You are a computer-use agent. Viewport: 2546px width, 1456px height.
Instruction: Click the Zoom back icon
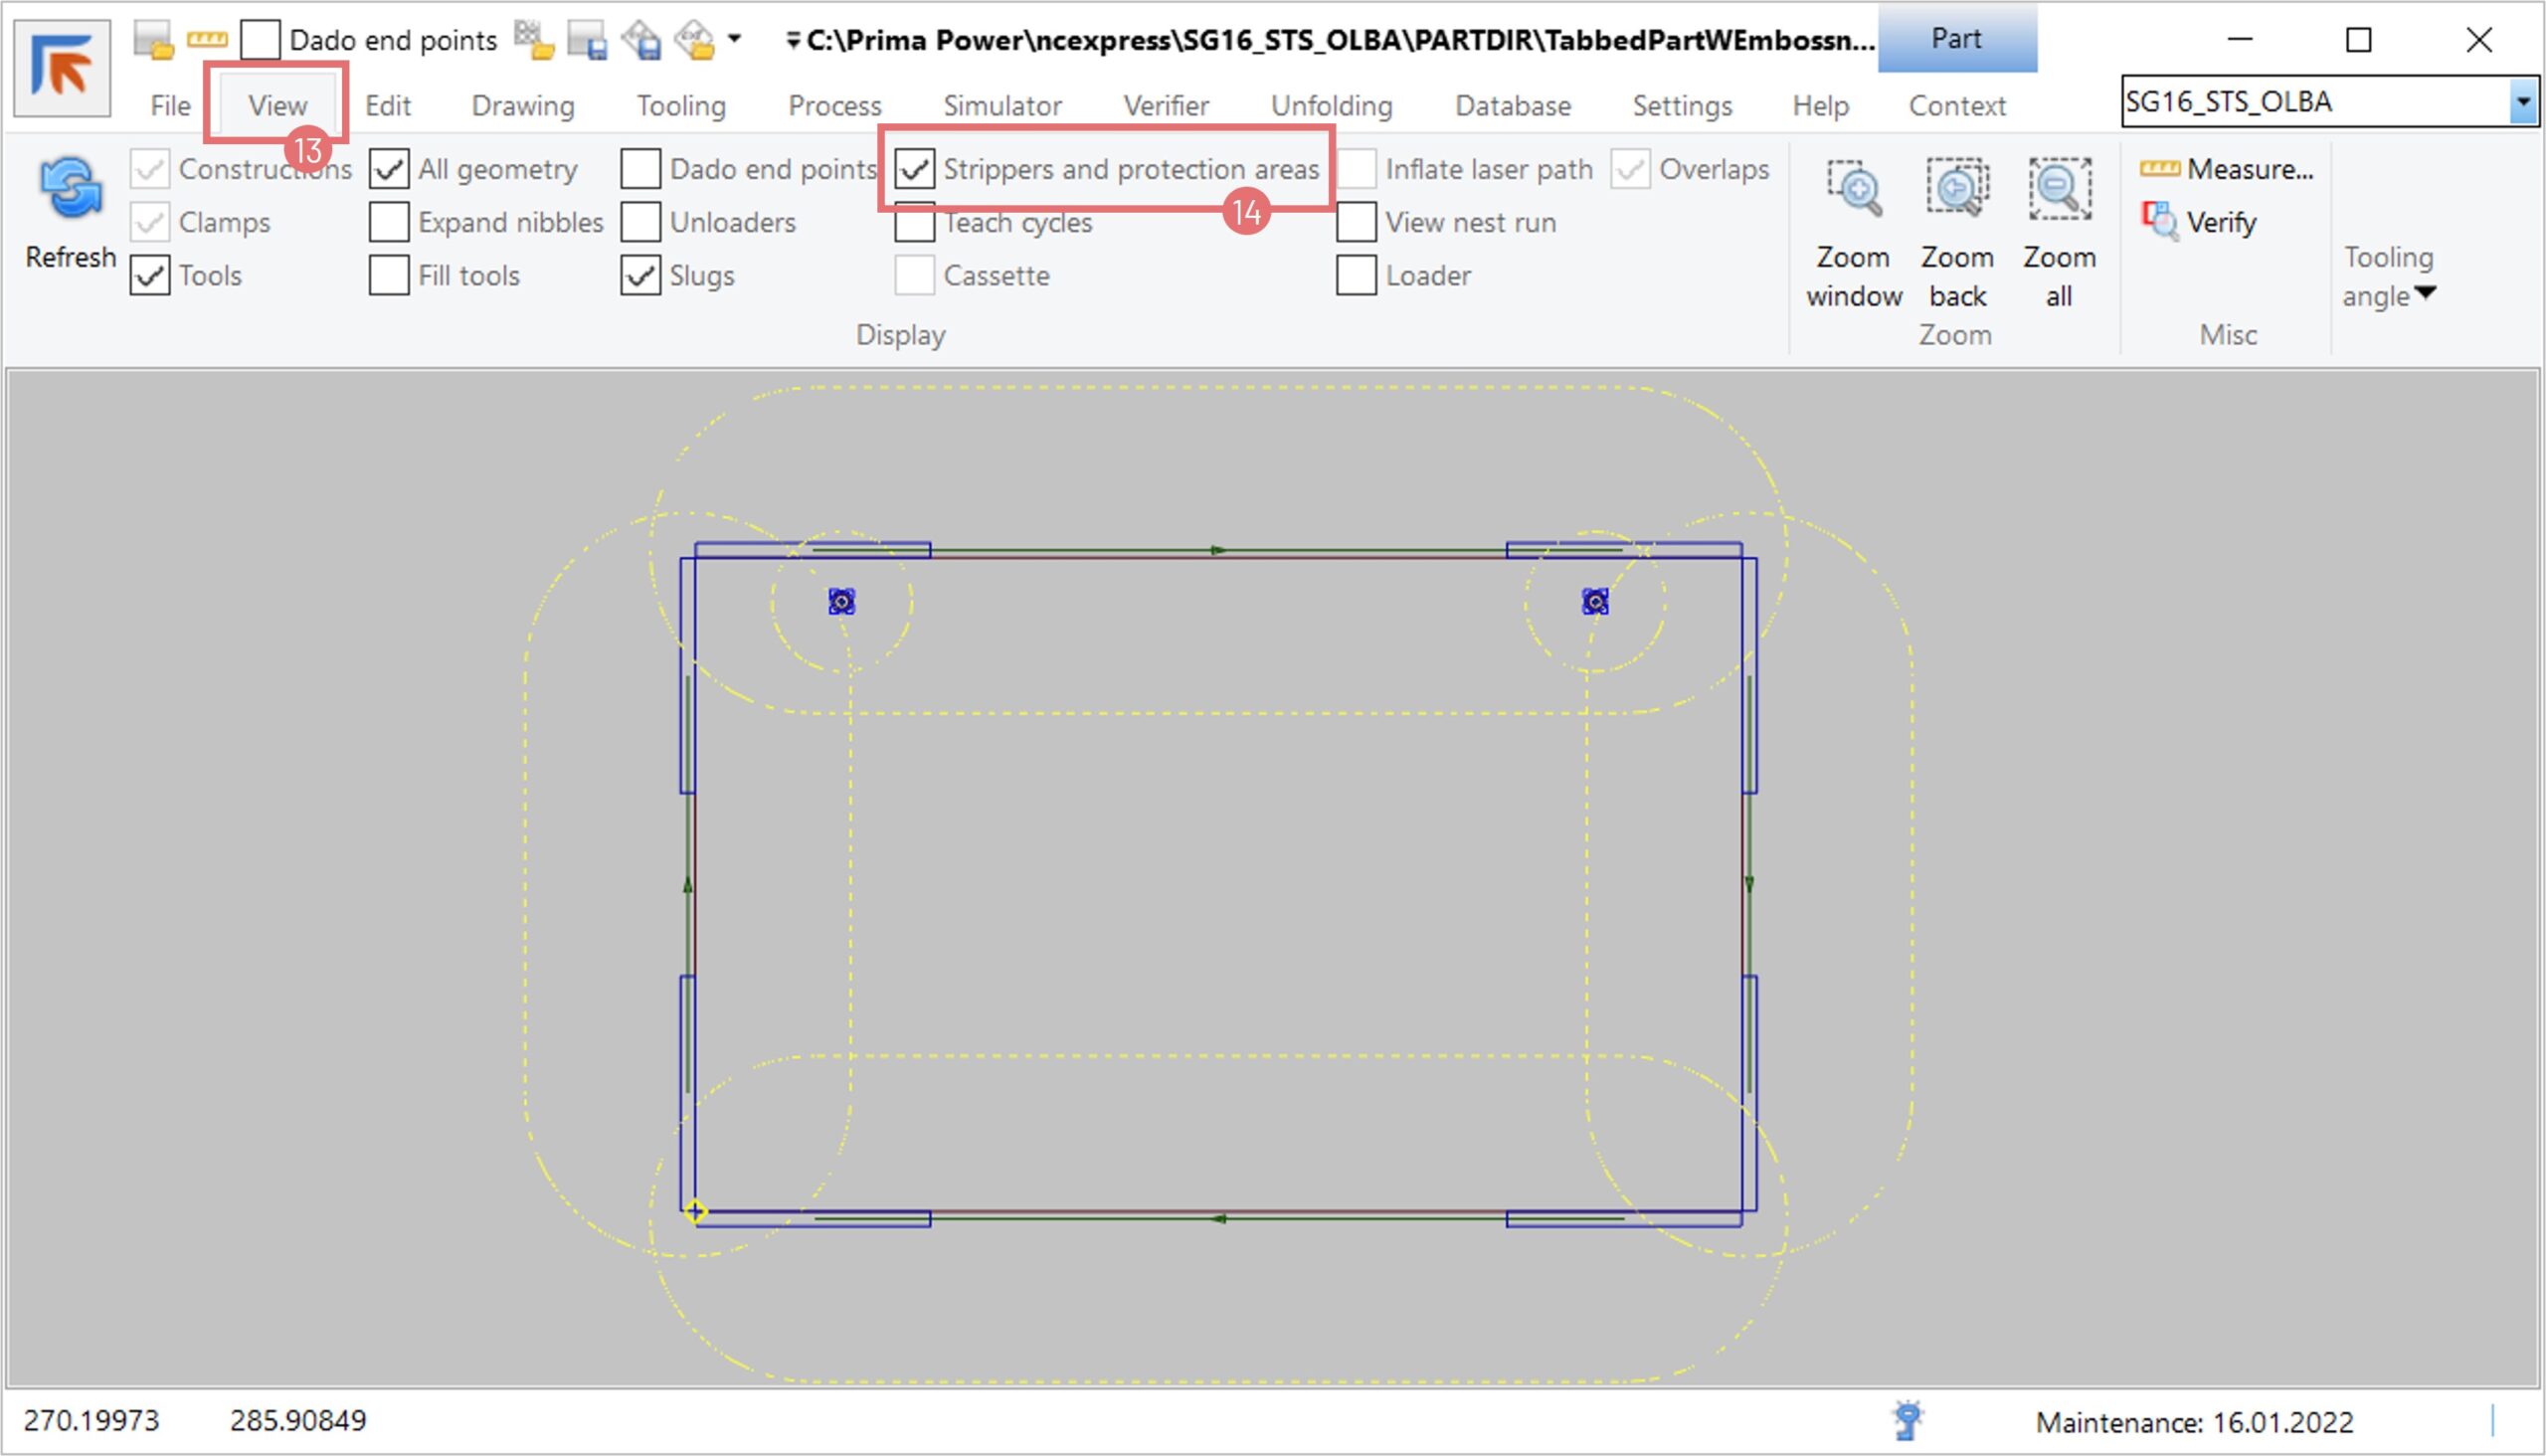(x=1956, y=190)
